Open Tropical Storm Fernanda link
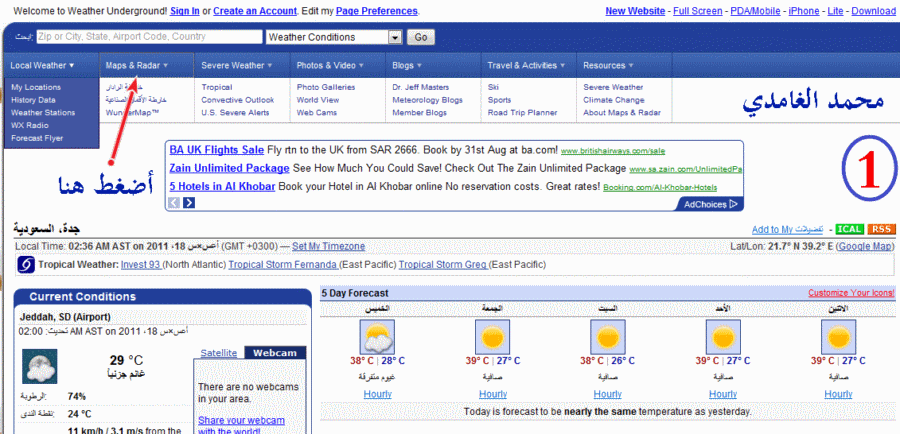This screenshot has width=900, height=434. coord(283,265)
